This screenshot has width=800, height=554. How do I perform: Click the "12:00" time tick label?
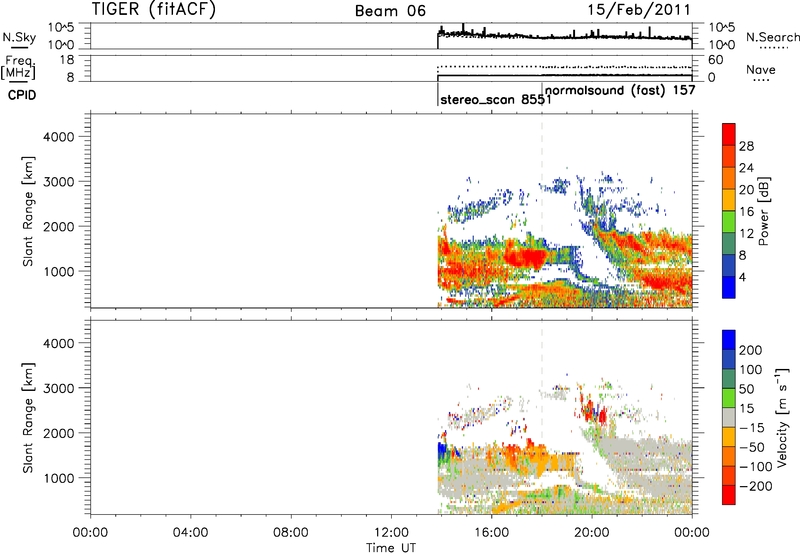click(391, 533)
